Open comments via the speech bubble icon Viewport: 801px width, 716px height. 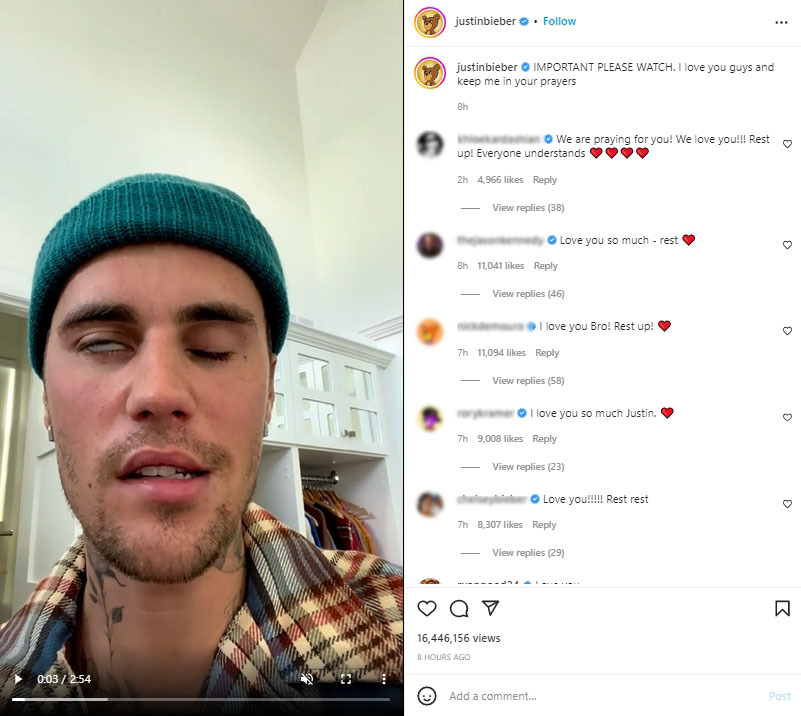[x=459, y=608]
